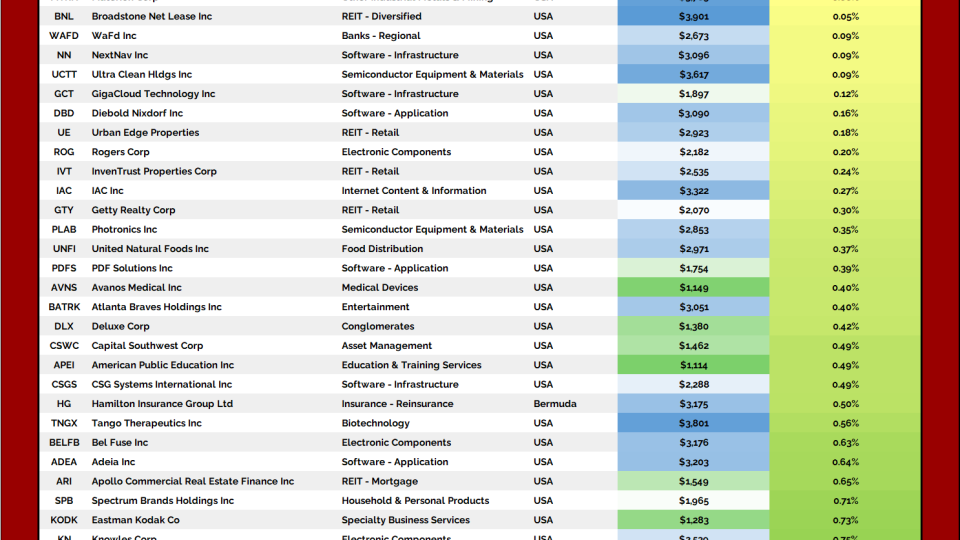Click the BNL ticker cell
Image resolution: width=960 pixels, height=540 pixels.
(x=64, y=17)
